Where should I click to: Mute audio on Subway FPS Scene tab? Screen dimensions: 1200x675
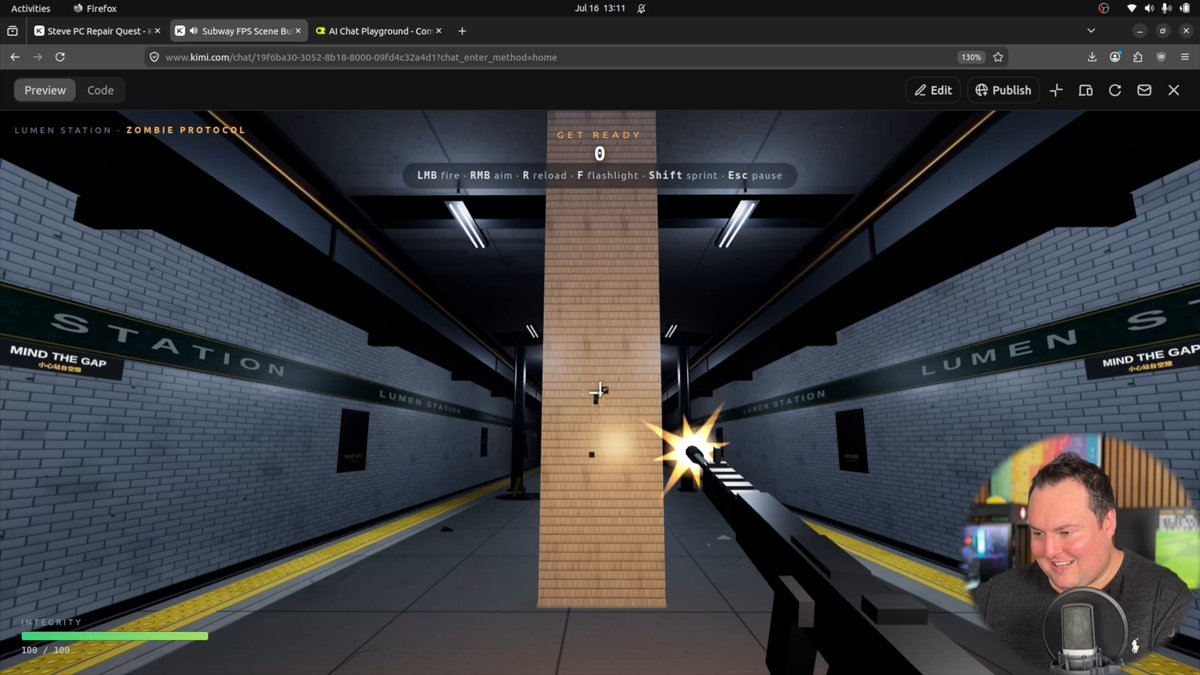pos(193,31)
